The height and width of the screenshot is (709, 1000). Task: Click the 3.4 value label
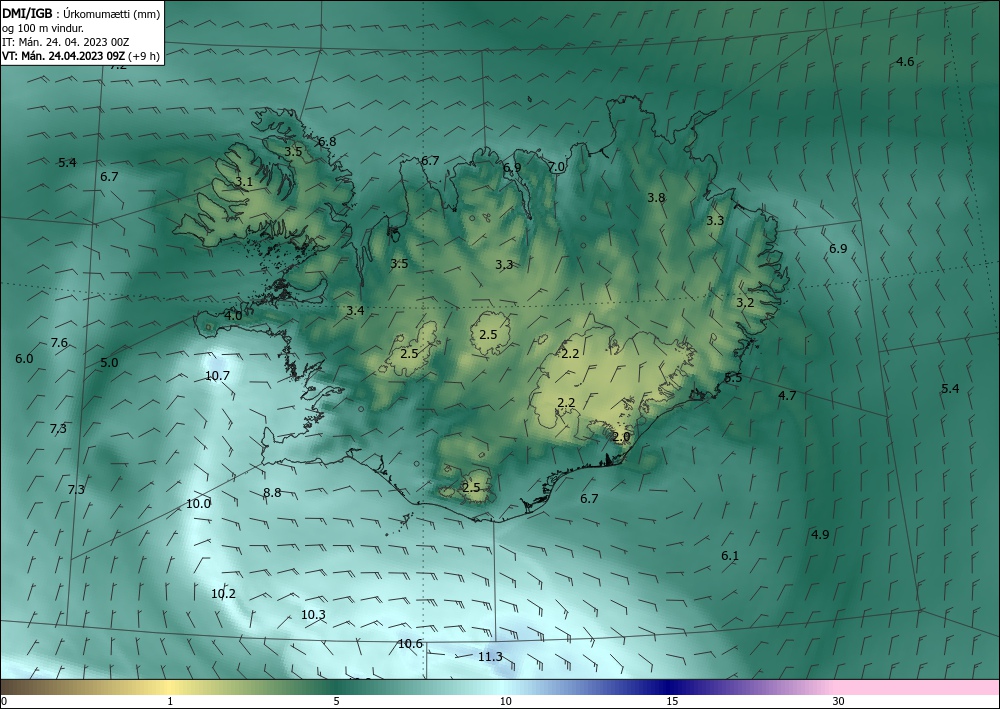click(355, 311)
